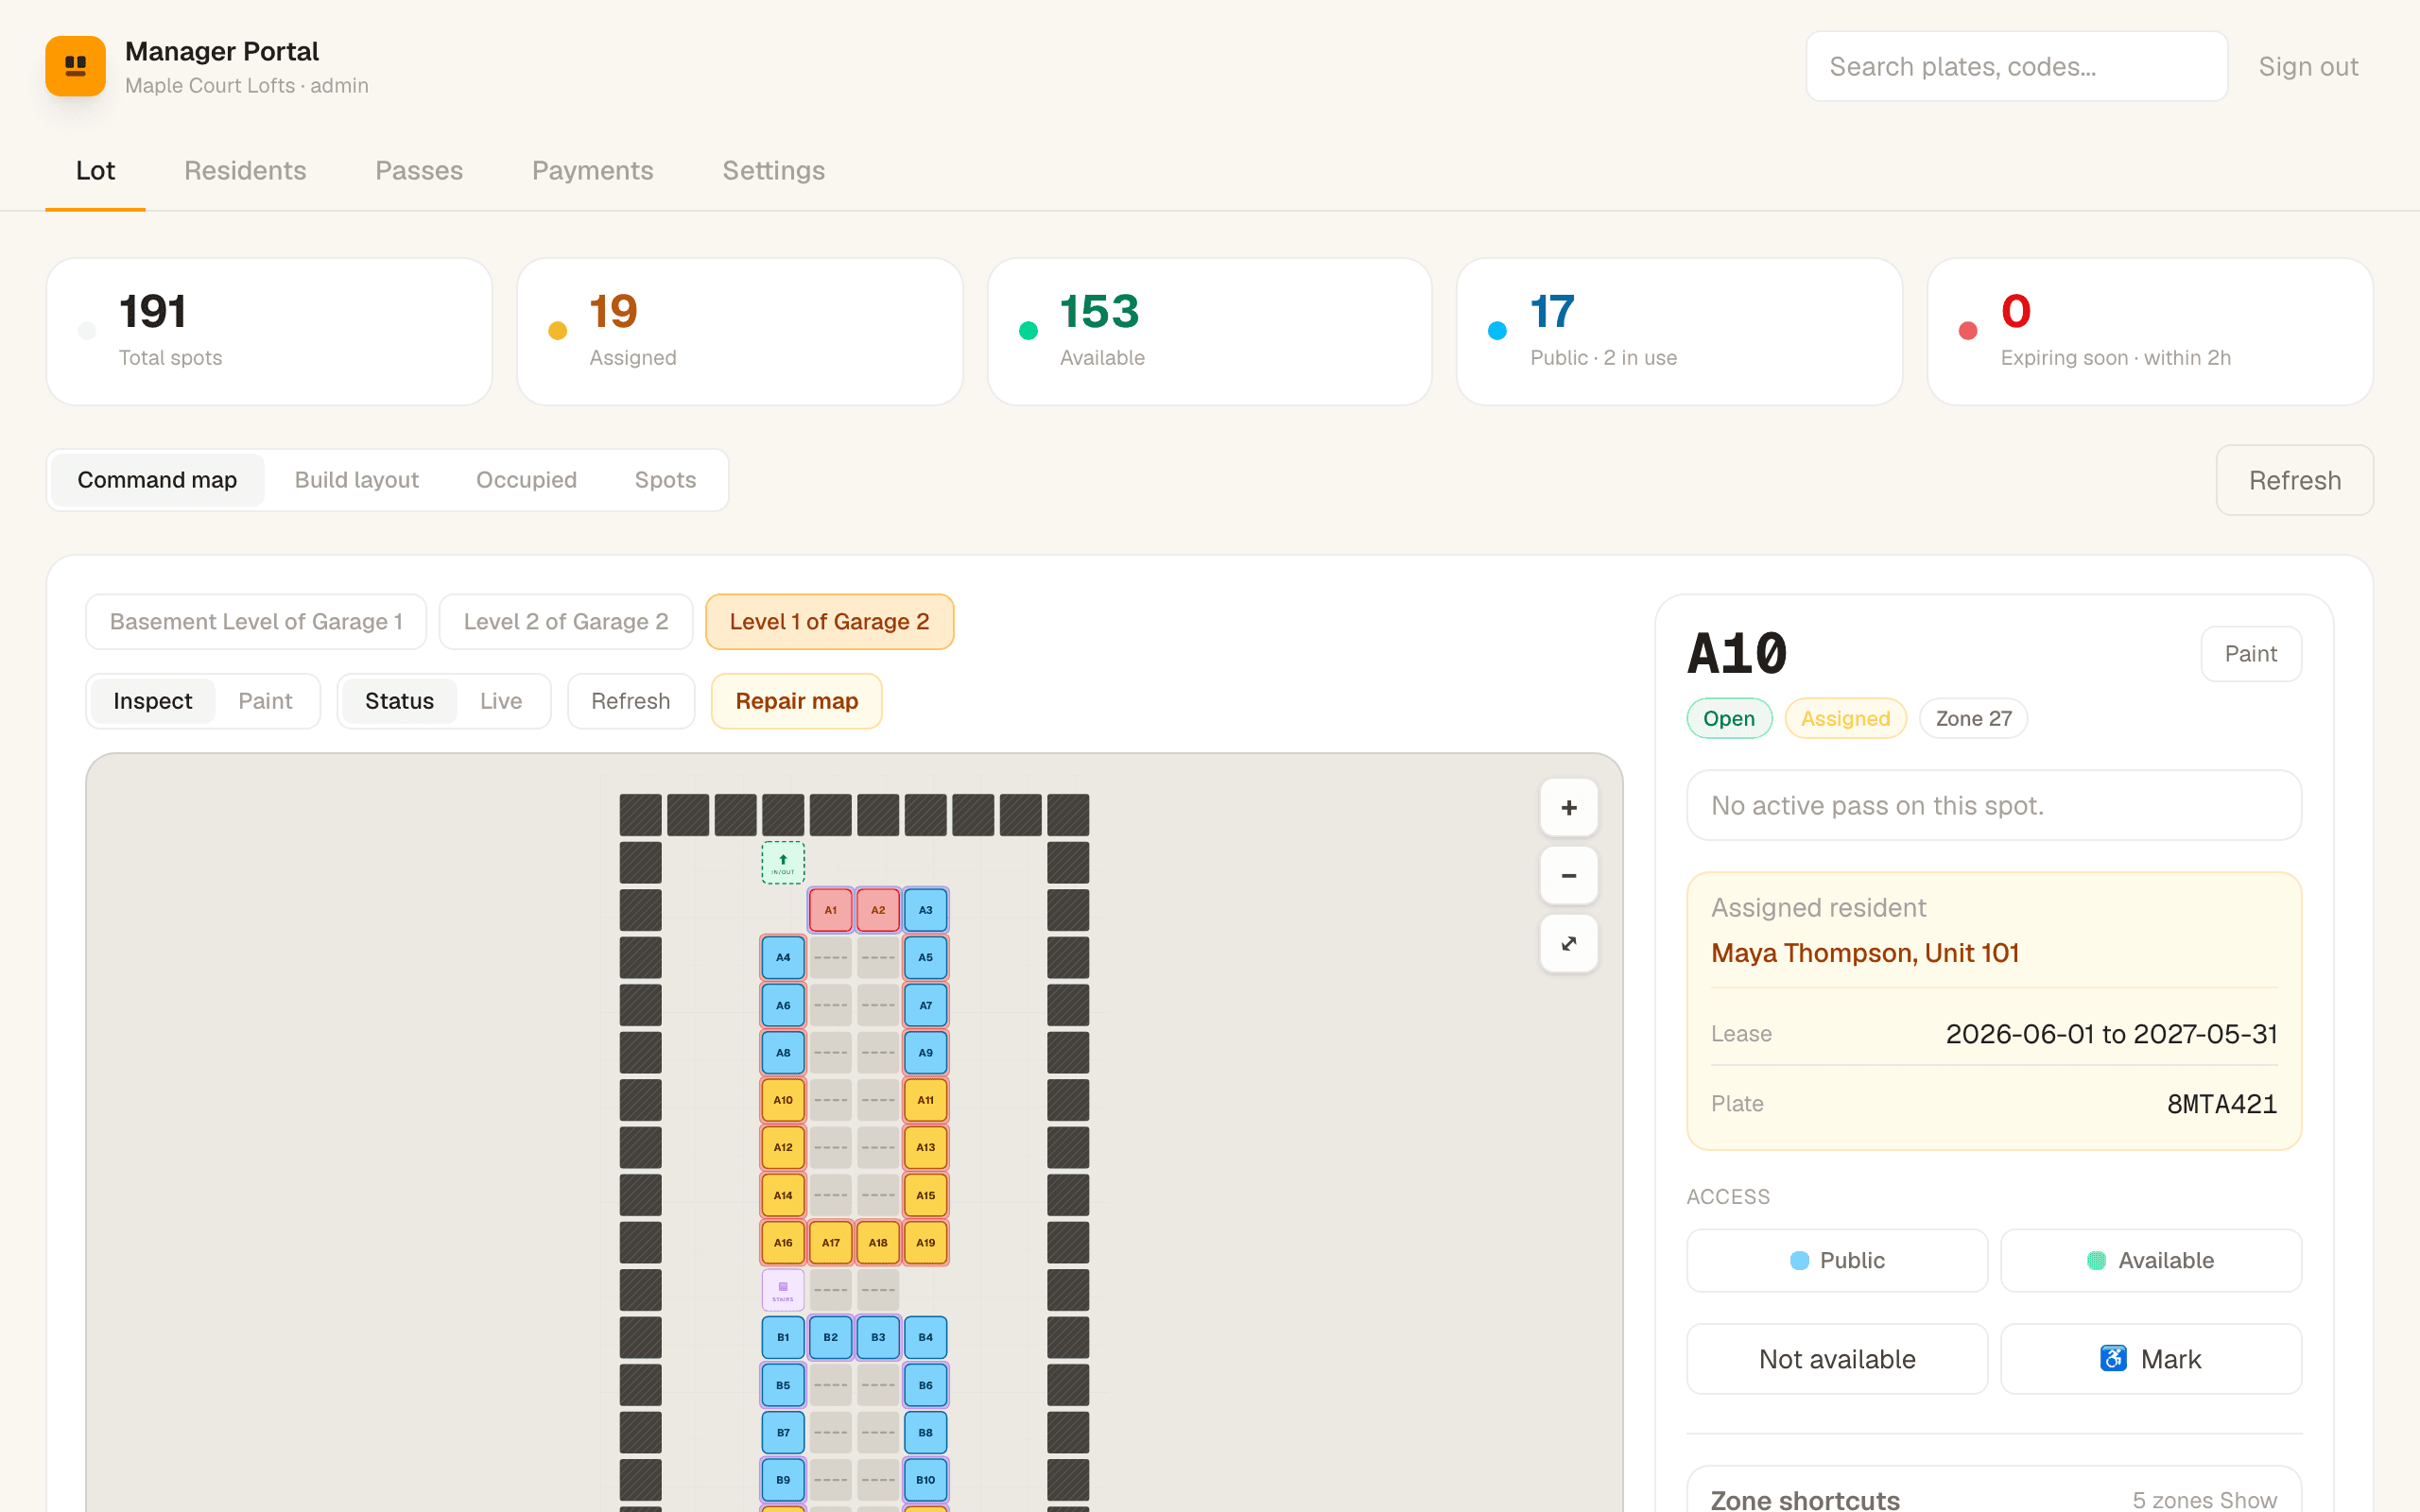Image resolution: width=2420 pixels, height=1512 pixels.
Task: Click the 19 Assigned stat card
Action: 739,331
